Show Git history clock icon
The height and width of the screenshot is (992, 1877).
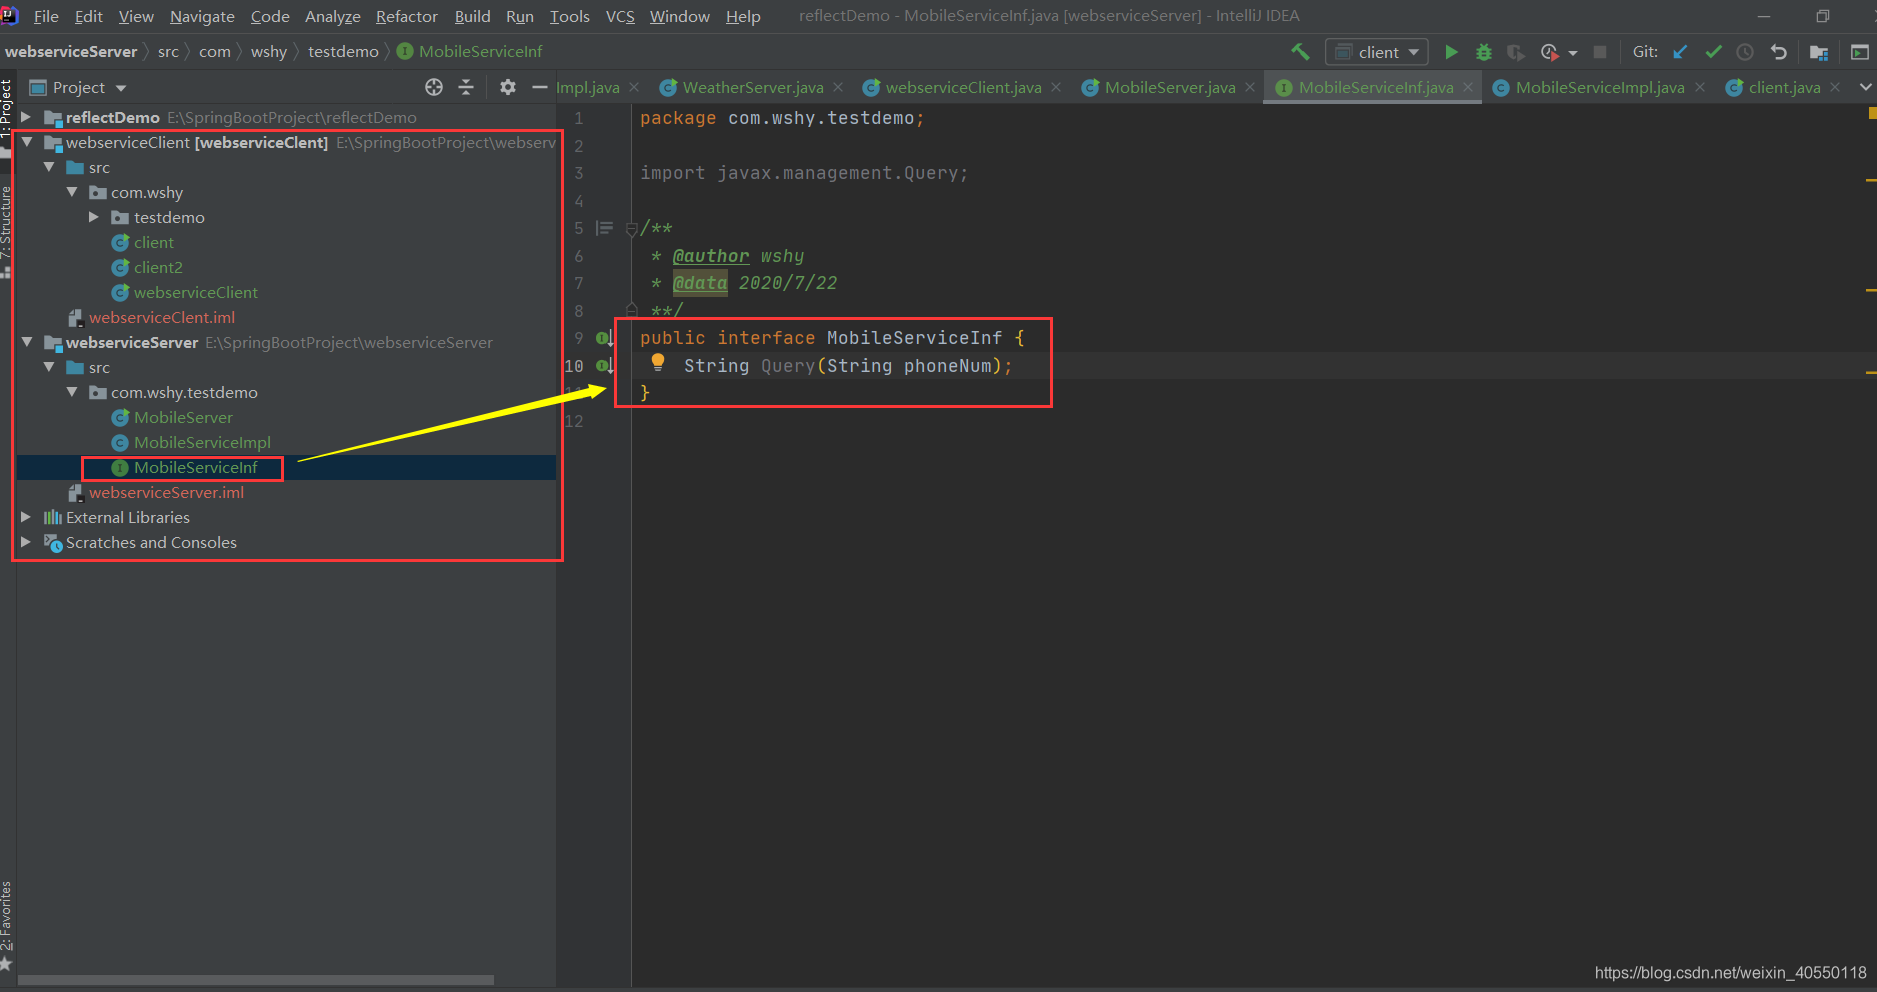tap(1745, 52)
